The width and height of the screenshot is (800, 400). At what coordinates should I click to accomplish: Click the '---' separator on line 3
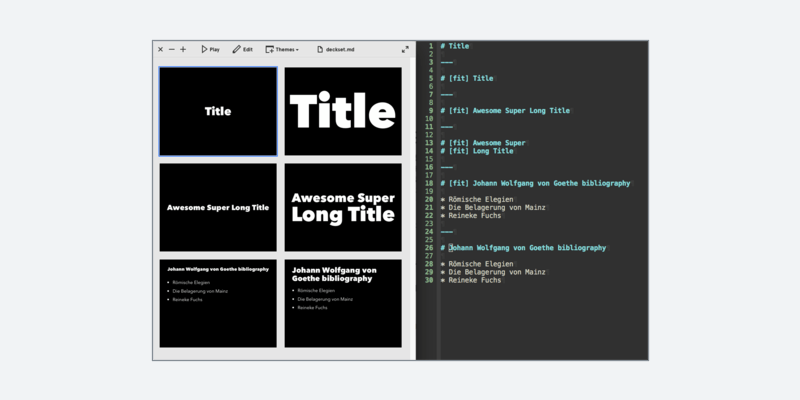(x=446, y=62)
